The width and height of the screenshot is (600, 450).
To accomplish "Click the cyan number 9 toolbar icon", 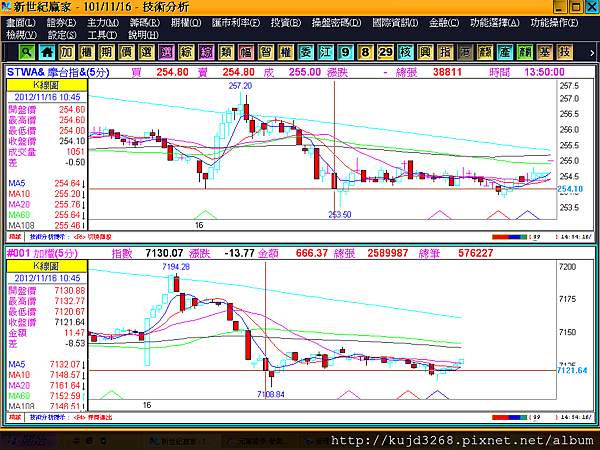I will coord(345,52).
